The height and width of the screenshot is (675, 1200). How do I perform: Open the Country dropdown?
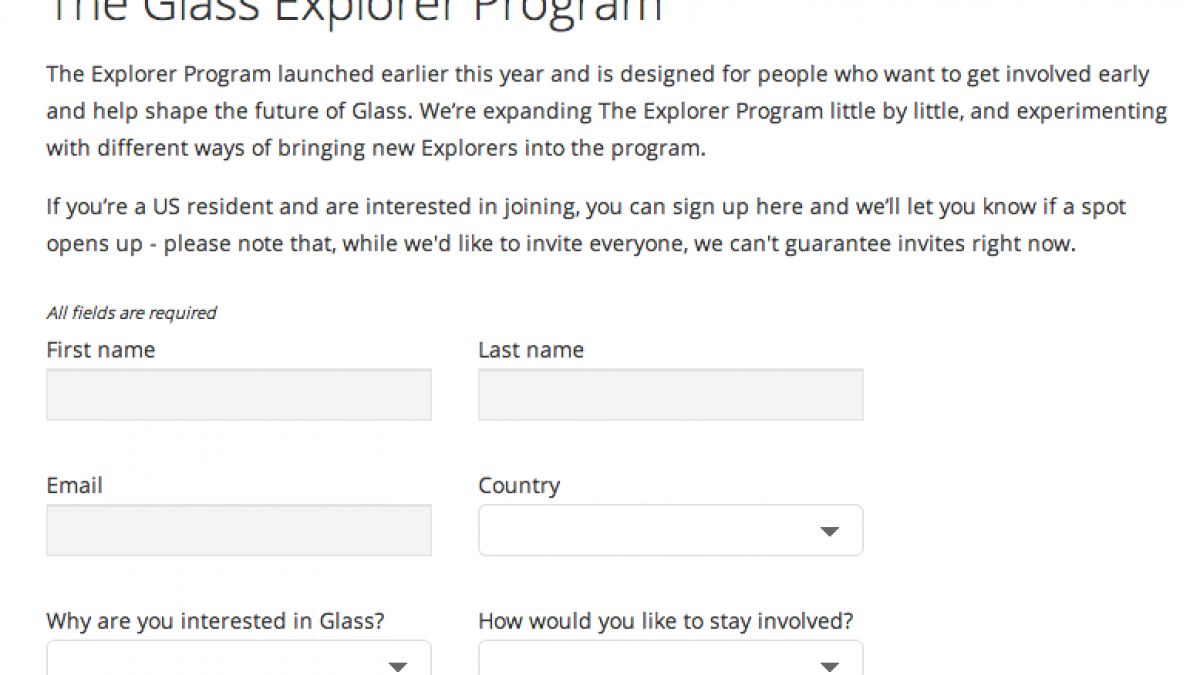(x=670, y=530)
